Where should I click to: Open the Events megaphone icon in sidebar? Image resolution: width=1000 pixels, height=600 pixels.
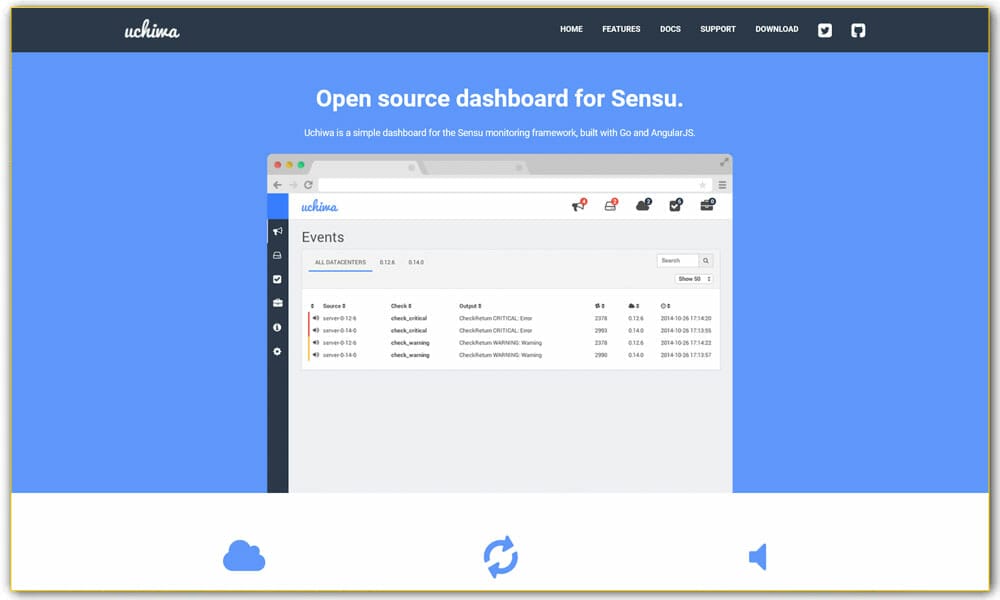point(278,230)
